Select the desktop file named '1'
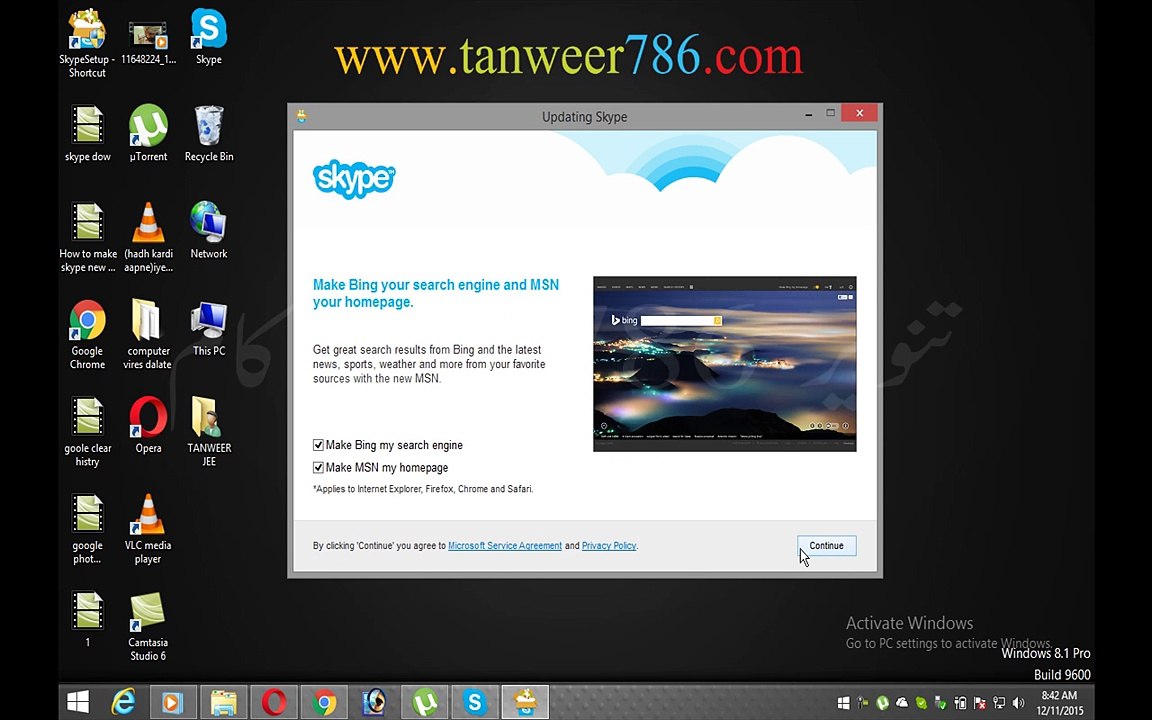This screenshot has height=720, width=1152. 87,619
